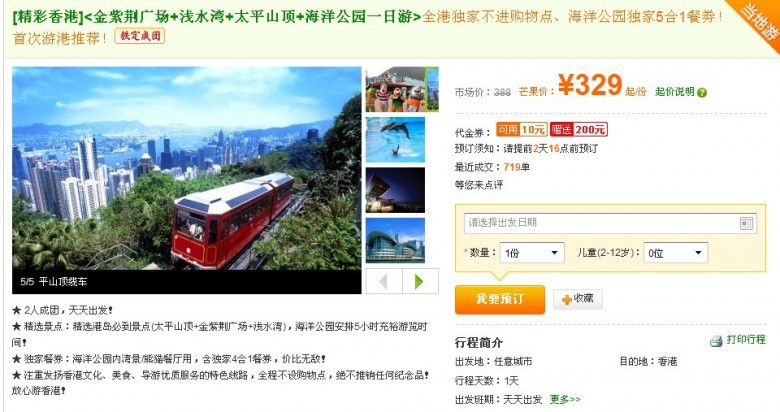Open the 儿童(2-12岁) count dropdown
Image resolution: width=780 pixels, height=412 pixels.
point(676,253)
